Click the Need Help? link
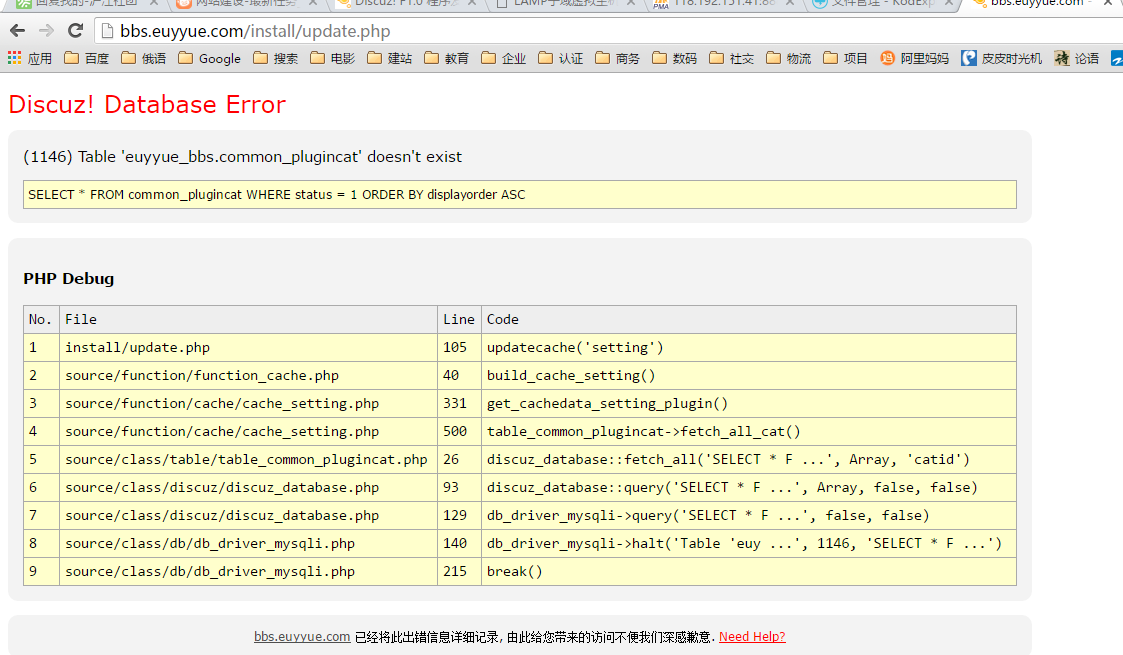1123x655 pixels. point(752,636)
